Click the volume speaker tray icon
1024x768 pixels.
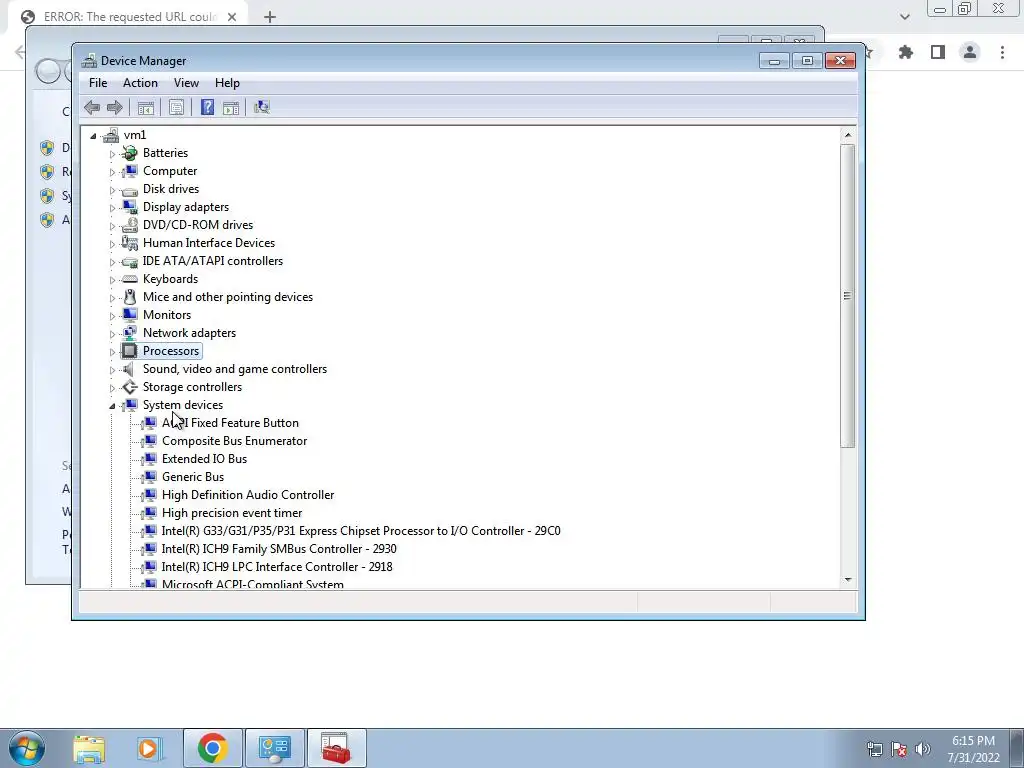(923, 748)
